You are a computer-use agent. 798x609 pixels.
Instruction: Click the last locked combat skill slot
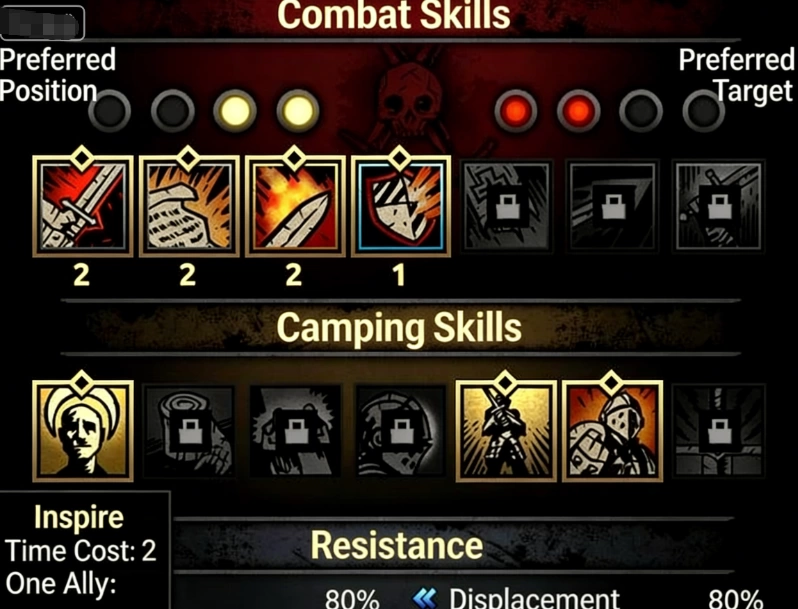(x=719, y=206)
